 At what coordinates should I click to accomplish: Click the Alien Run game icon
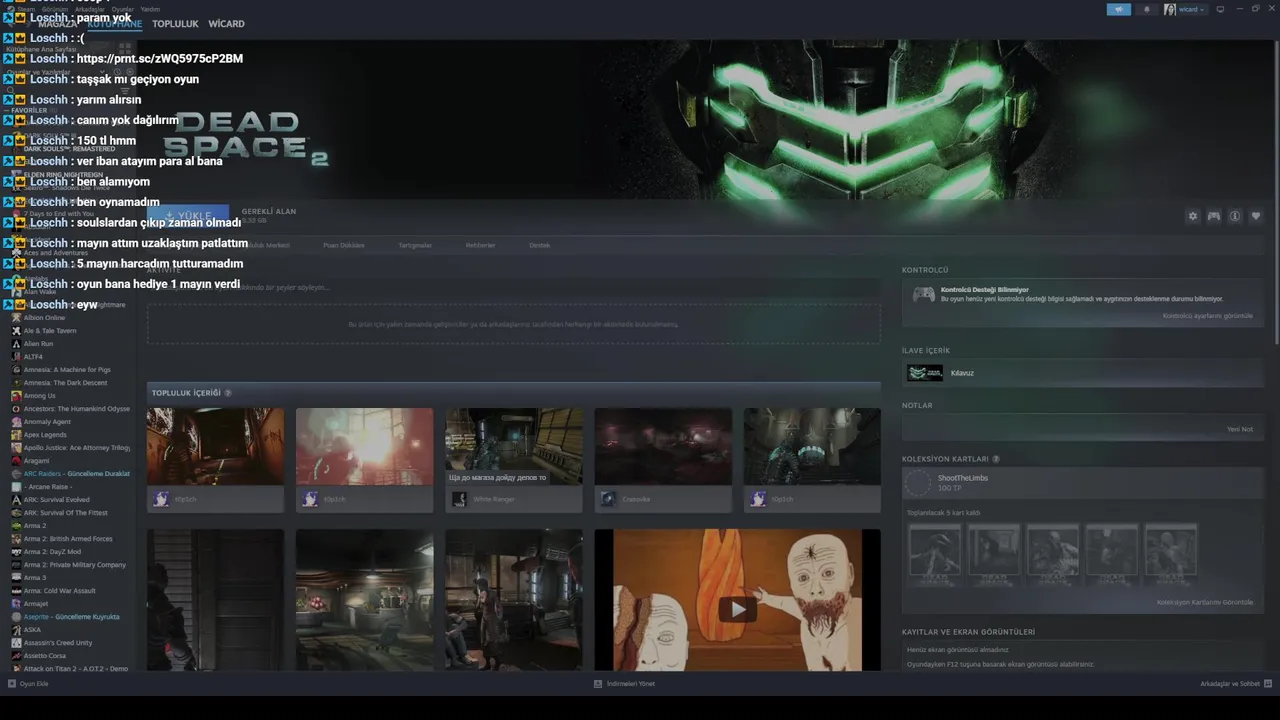(x=16, y=344)
